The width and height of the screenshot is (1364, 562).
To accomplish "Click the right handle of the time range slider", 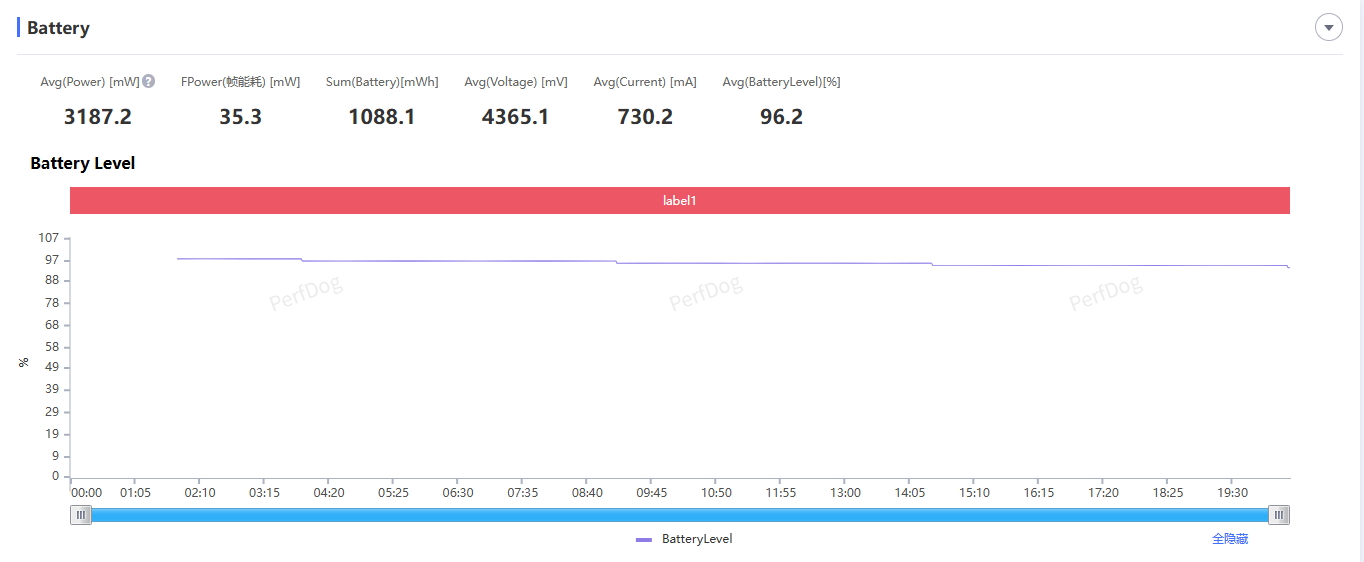I will click(1278, 515).
